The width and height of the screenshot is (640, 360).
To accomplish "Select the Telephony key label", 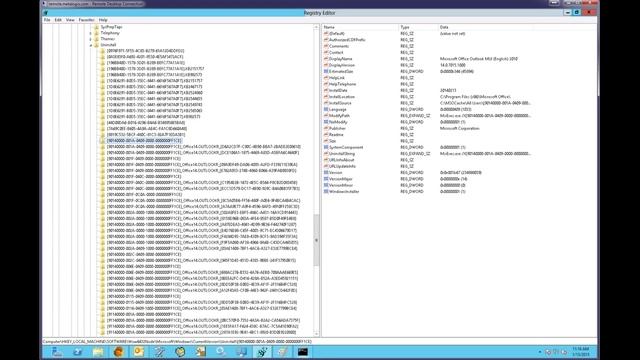I will [110, 33].
